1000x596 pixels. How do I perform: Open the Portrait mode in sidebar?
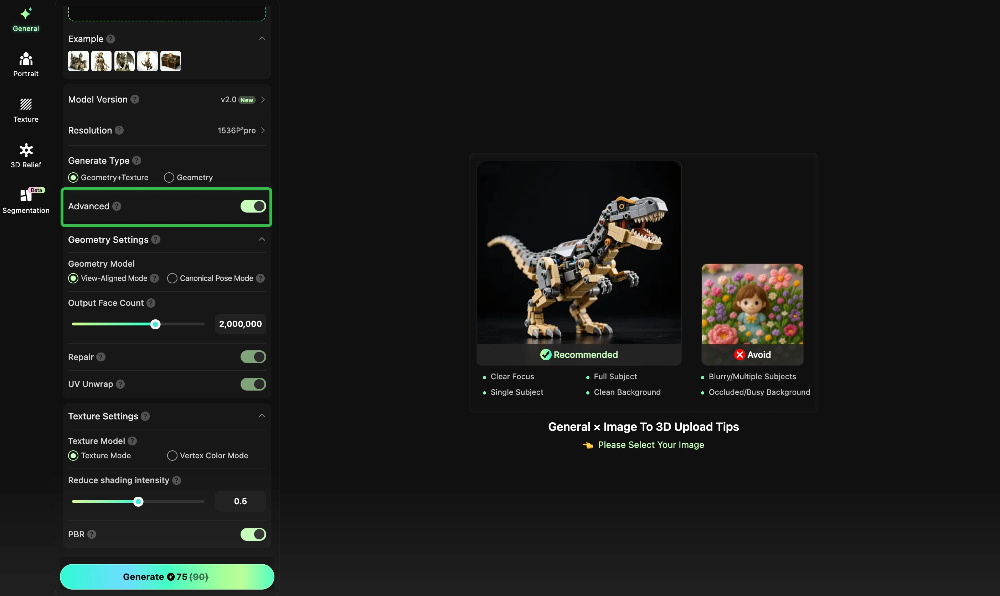tap(26, 64)
